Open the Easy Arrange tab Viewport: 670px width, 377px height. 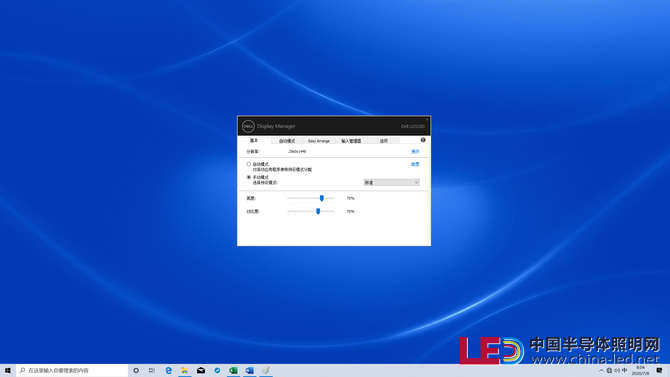pos(319,141)
